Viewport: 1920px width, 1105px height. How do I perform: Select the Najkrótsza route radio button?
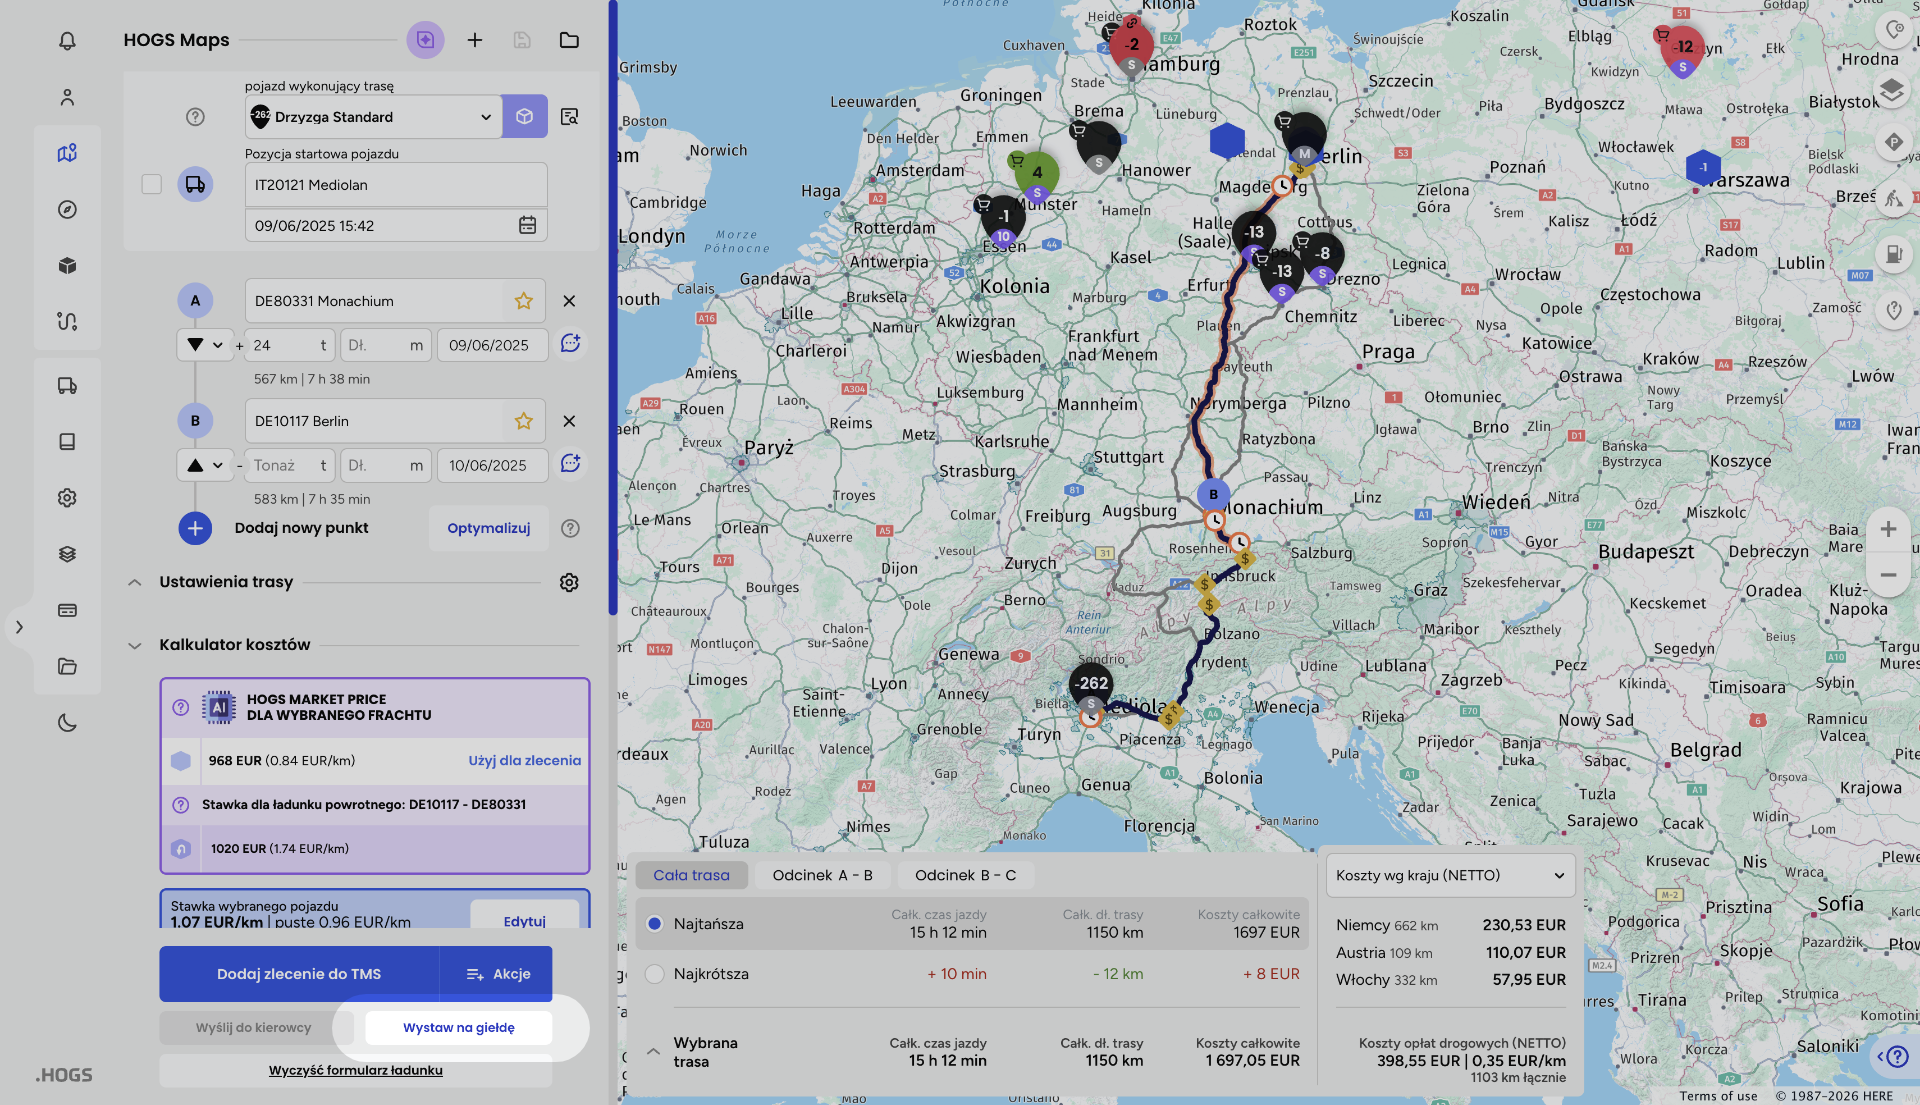pos(655,974)
